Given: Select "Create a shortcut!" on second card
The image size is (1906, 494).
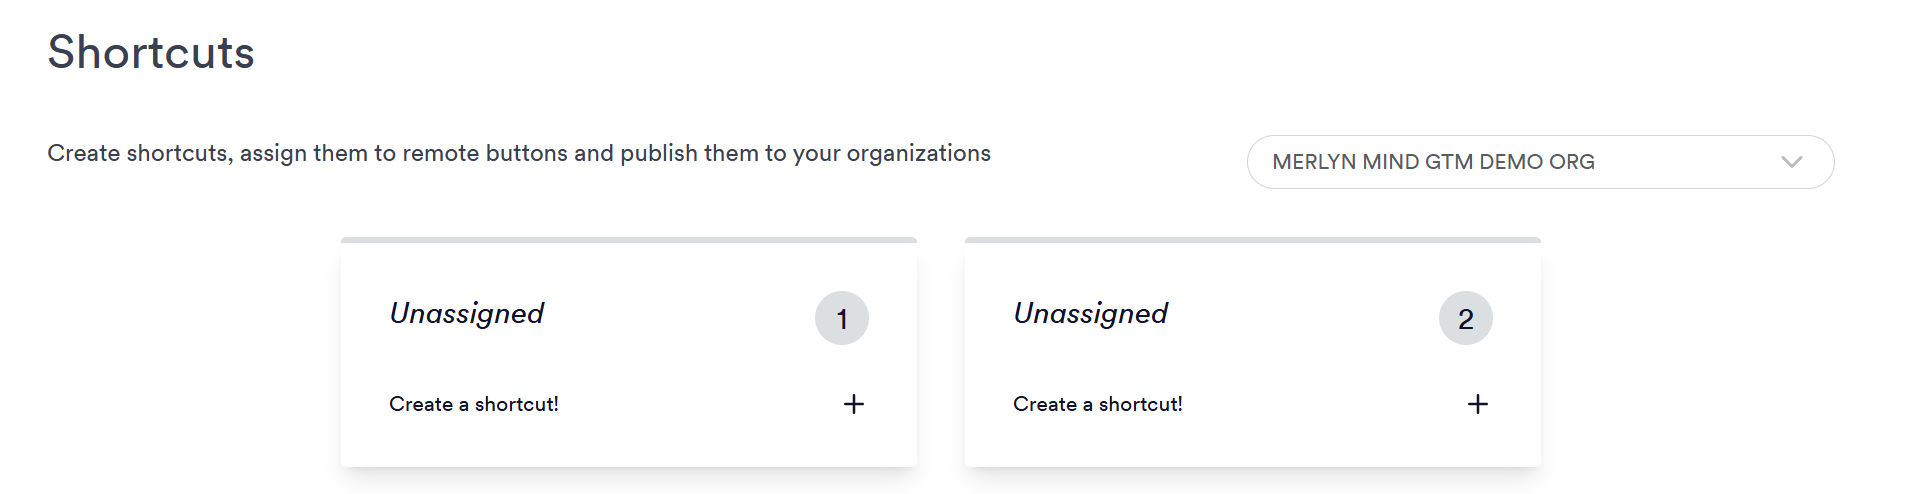Looking at the screenshot, I should tap(1097, 404).
